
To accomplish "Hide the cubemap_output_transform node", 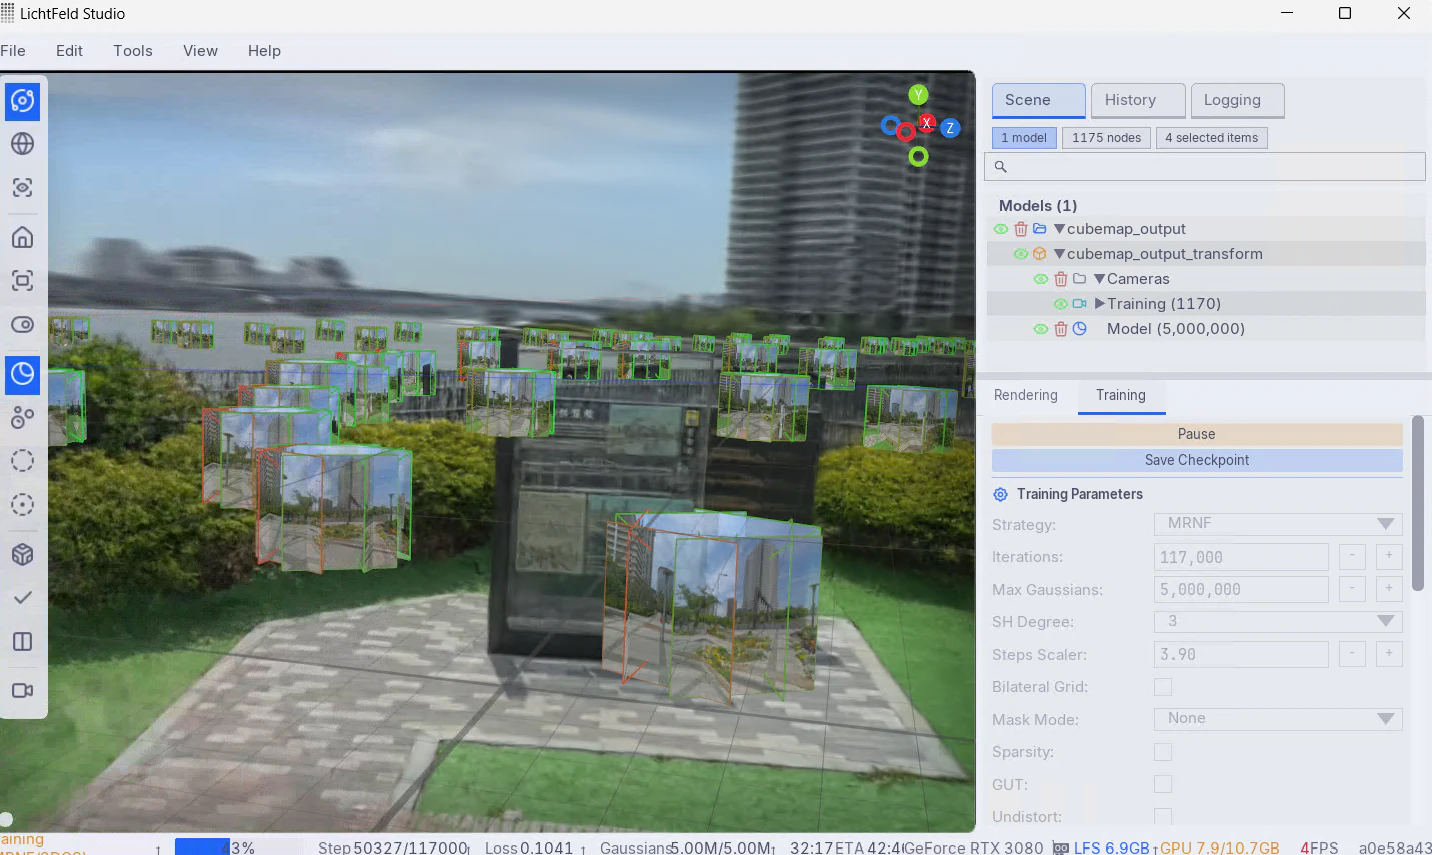I will (x=1021, y=254).
